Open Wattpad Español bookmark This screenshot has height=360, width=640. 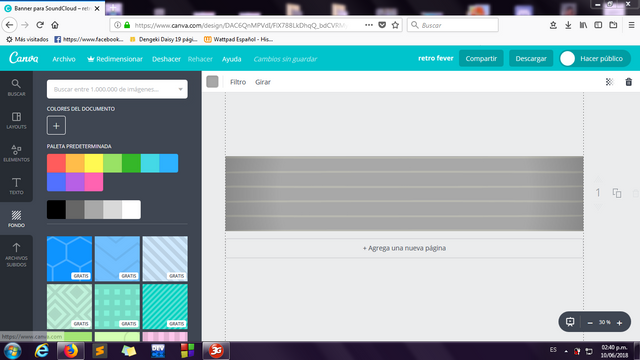[x=238, y=39]
